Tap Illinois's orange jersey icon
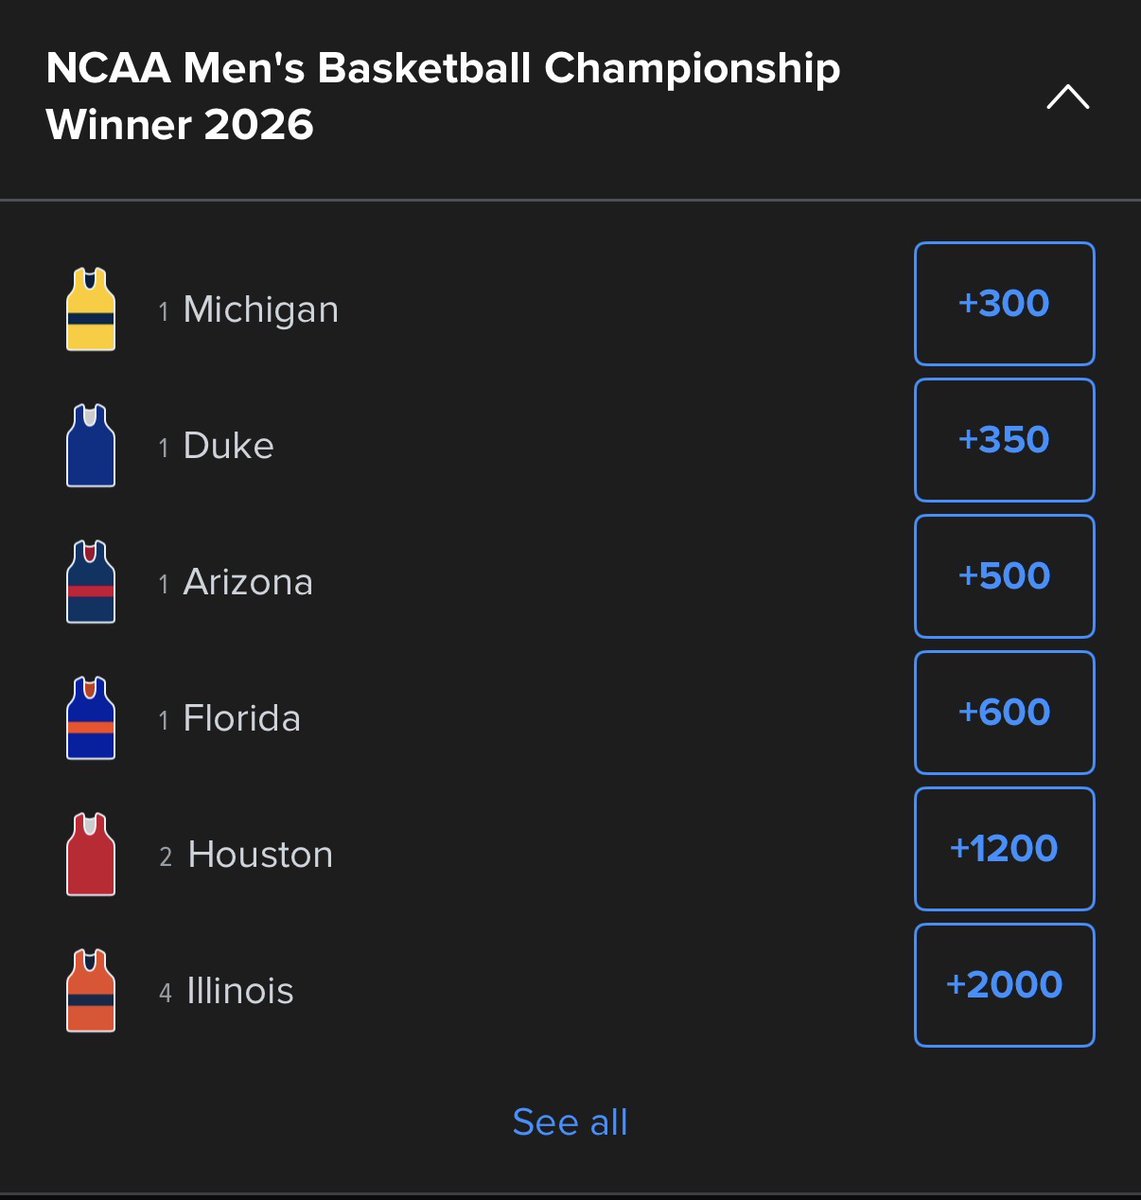The height and width of the screenshot is (1200, 1141). pyautogui.click(x=91, y=990)
